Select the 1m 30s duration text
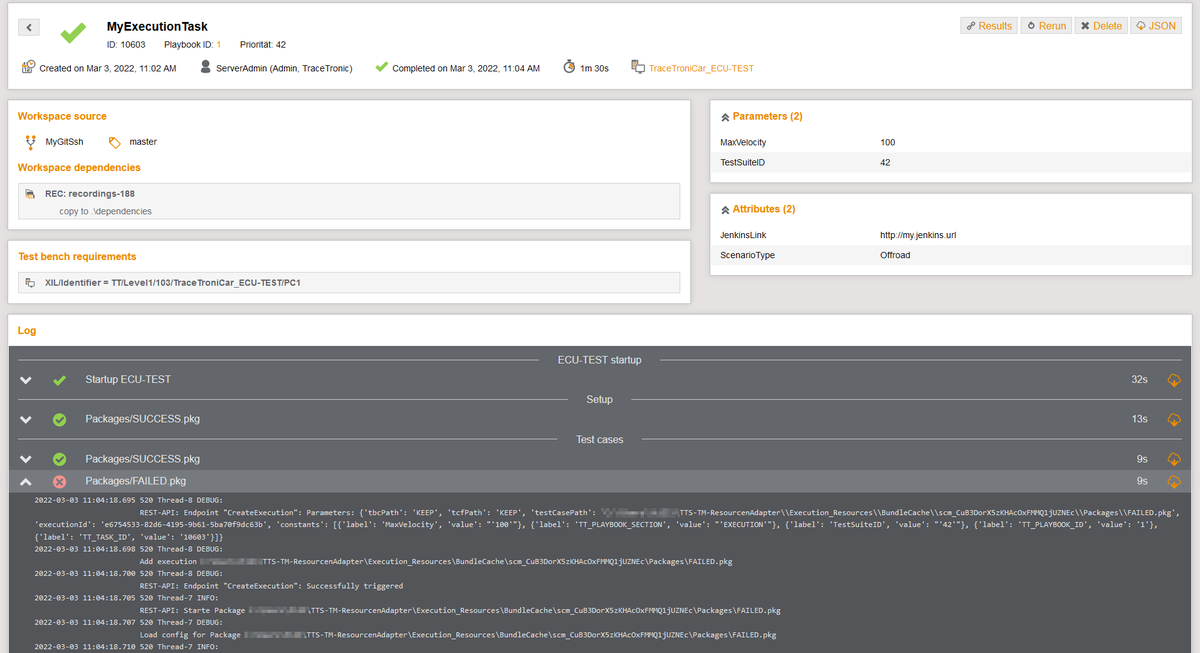 tap(594, 68)
